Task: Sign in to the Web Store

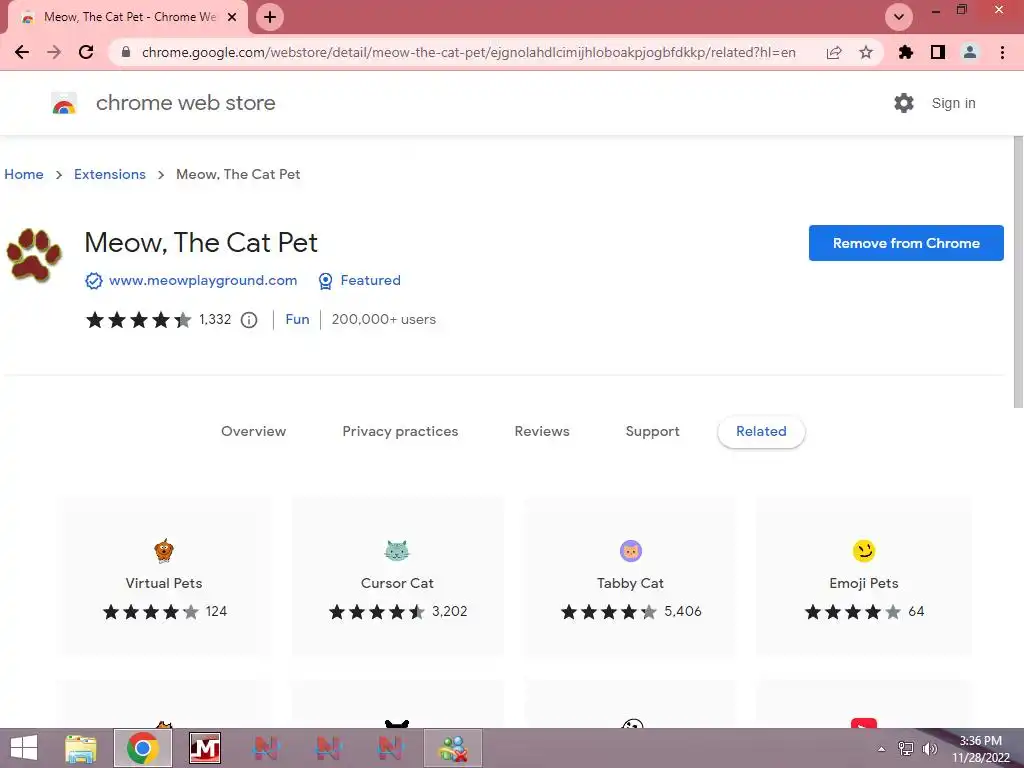Action: (x=953, y=103)
